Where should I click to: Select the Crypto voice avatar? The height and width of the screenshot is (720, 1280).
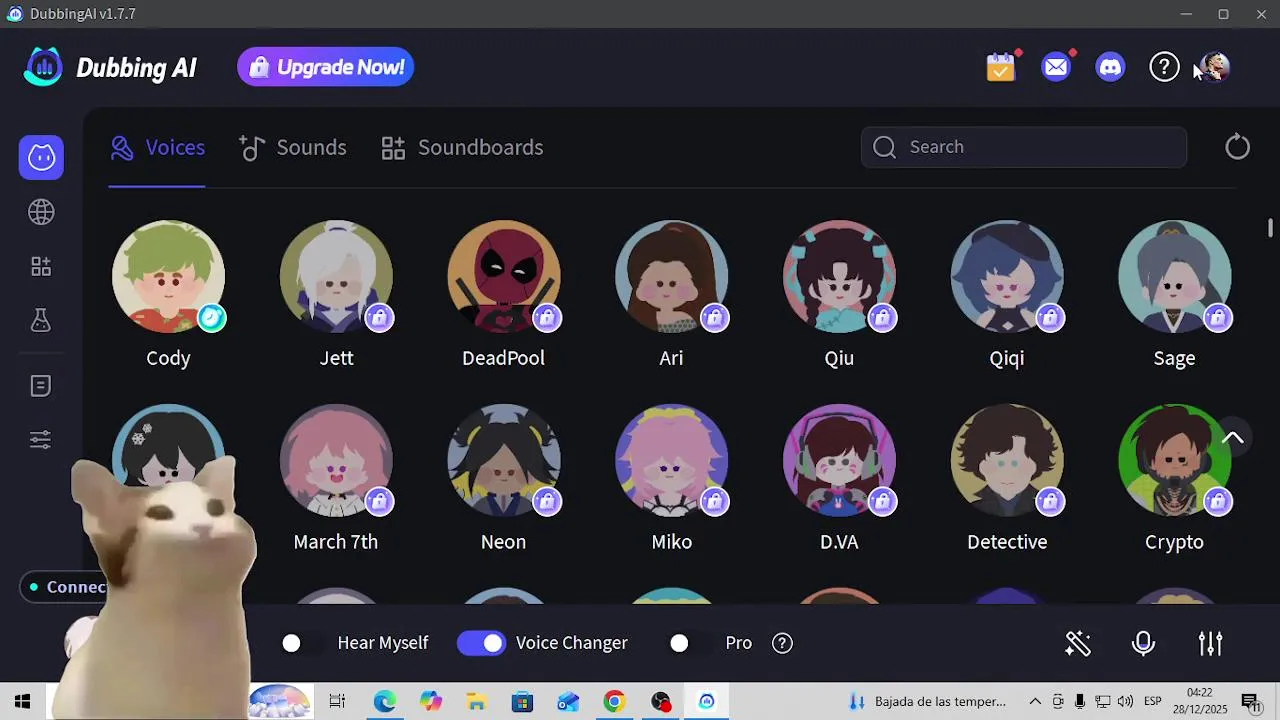1174,460
